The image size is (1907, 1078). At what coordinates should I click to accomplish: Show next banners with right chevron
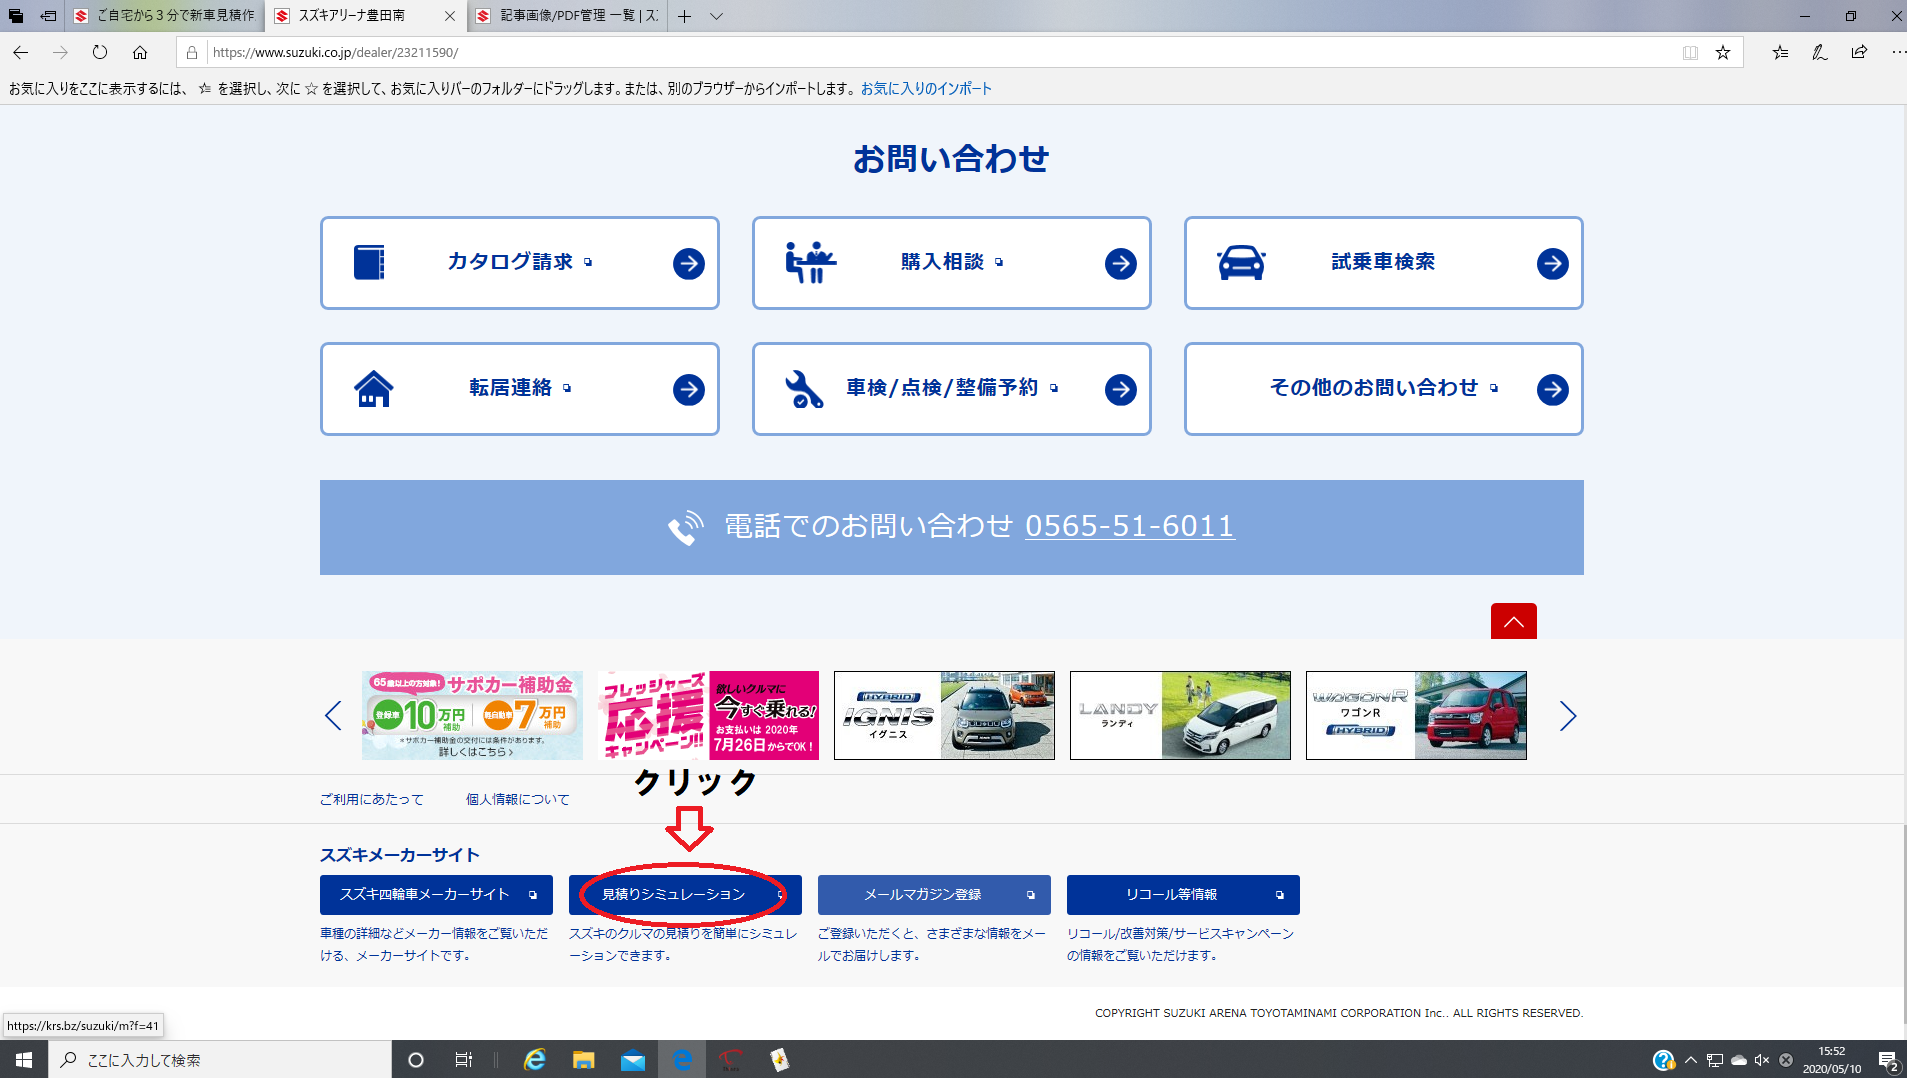point(1568,715)
